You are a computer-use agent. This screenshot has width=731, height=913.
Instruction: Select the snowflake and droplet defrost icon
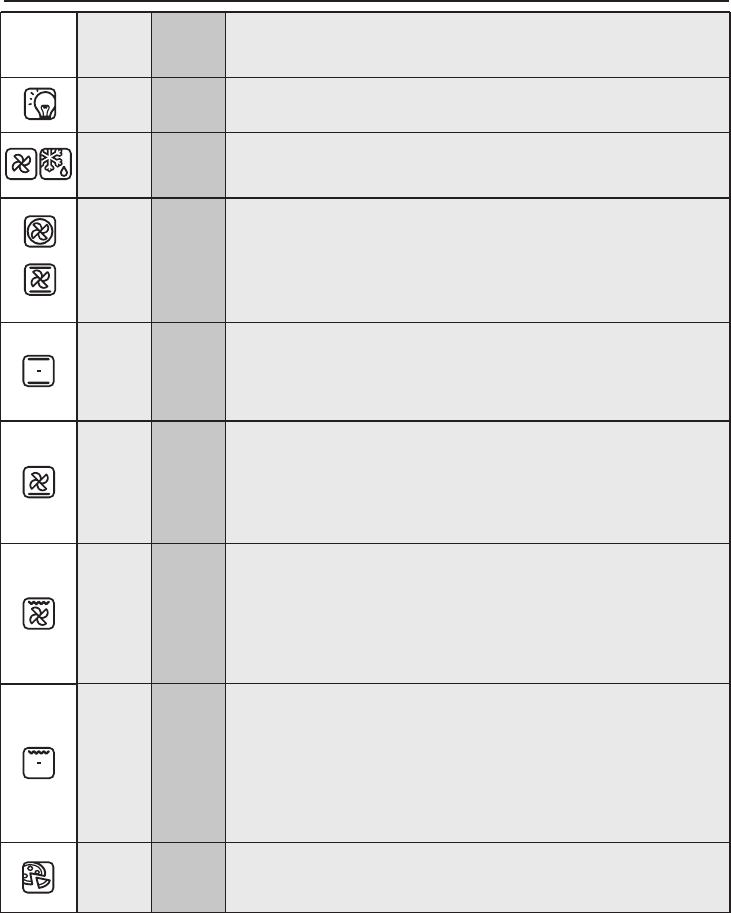[x=57, y=165]
